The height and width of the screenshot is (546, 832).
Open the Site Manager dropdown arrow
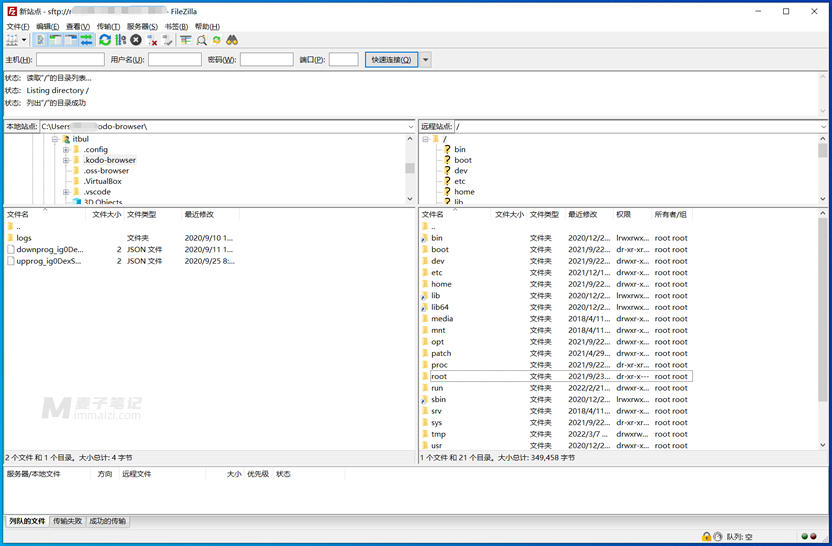coord(24,40)
